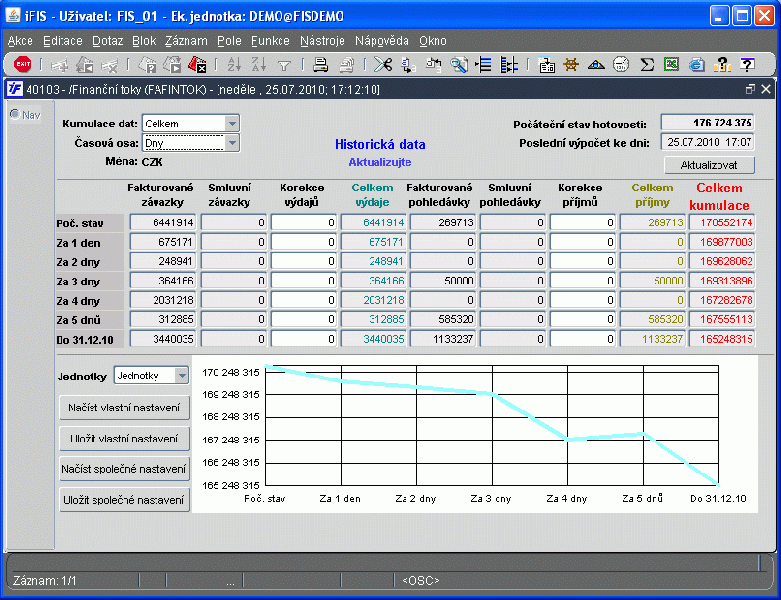Click the red EXIT icon in toolbar
781x600 pixels.
pos(22,65)
